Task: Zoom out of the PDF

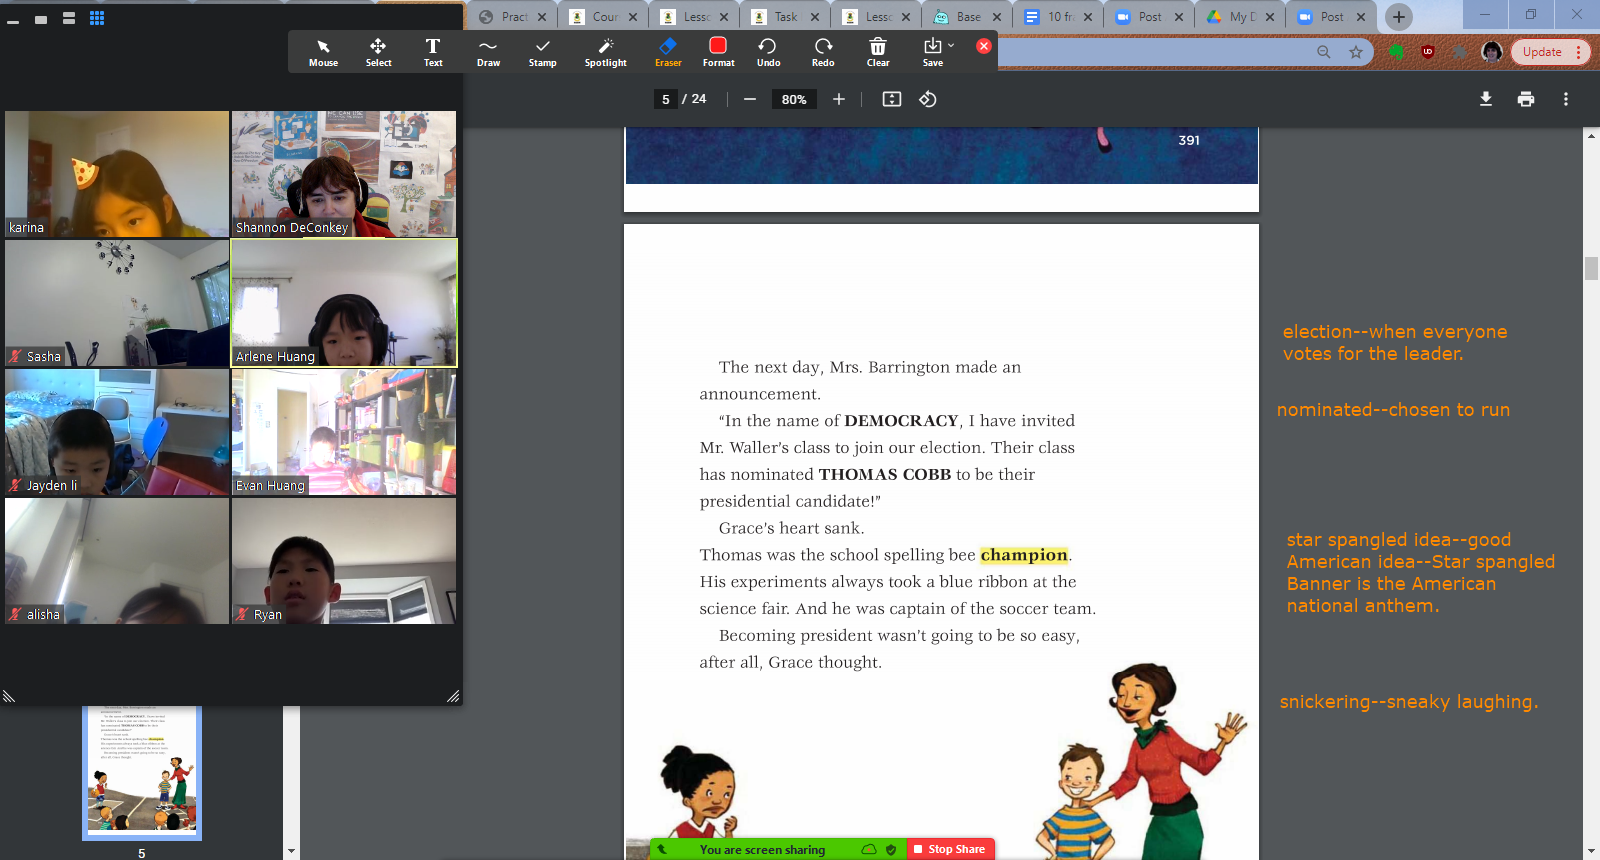Action: (x=750, y=99)
